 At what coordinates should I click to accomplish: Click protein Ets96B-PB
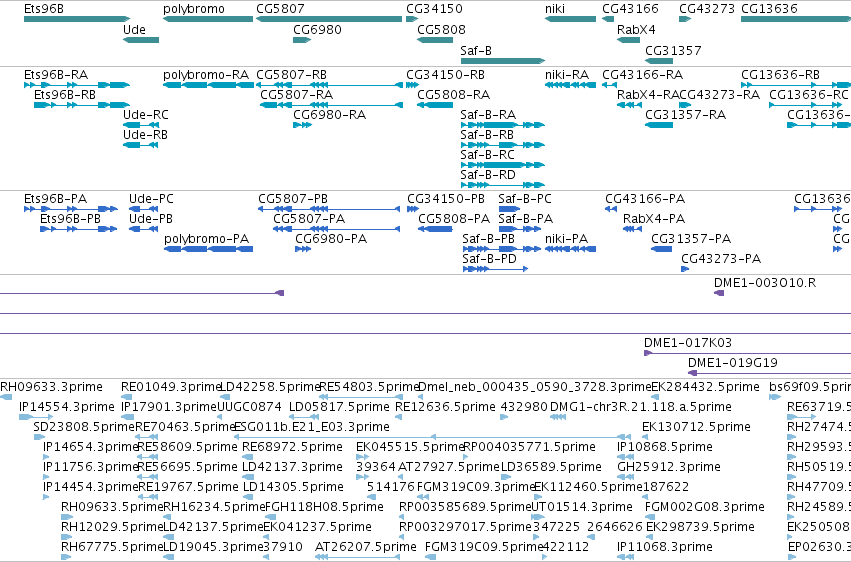(79, 229)
